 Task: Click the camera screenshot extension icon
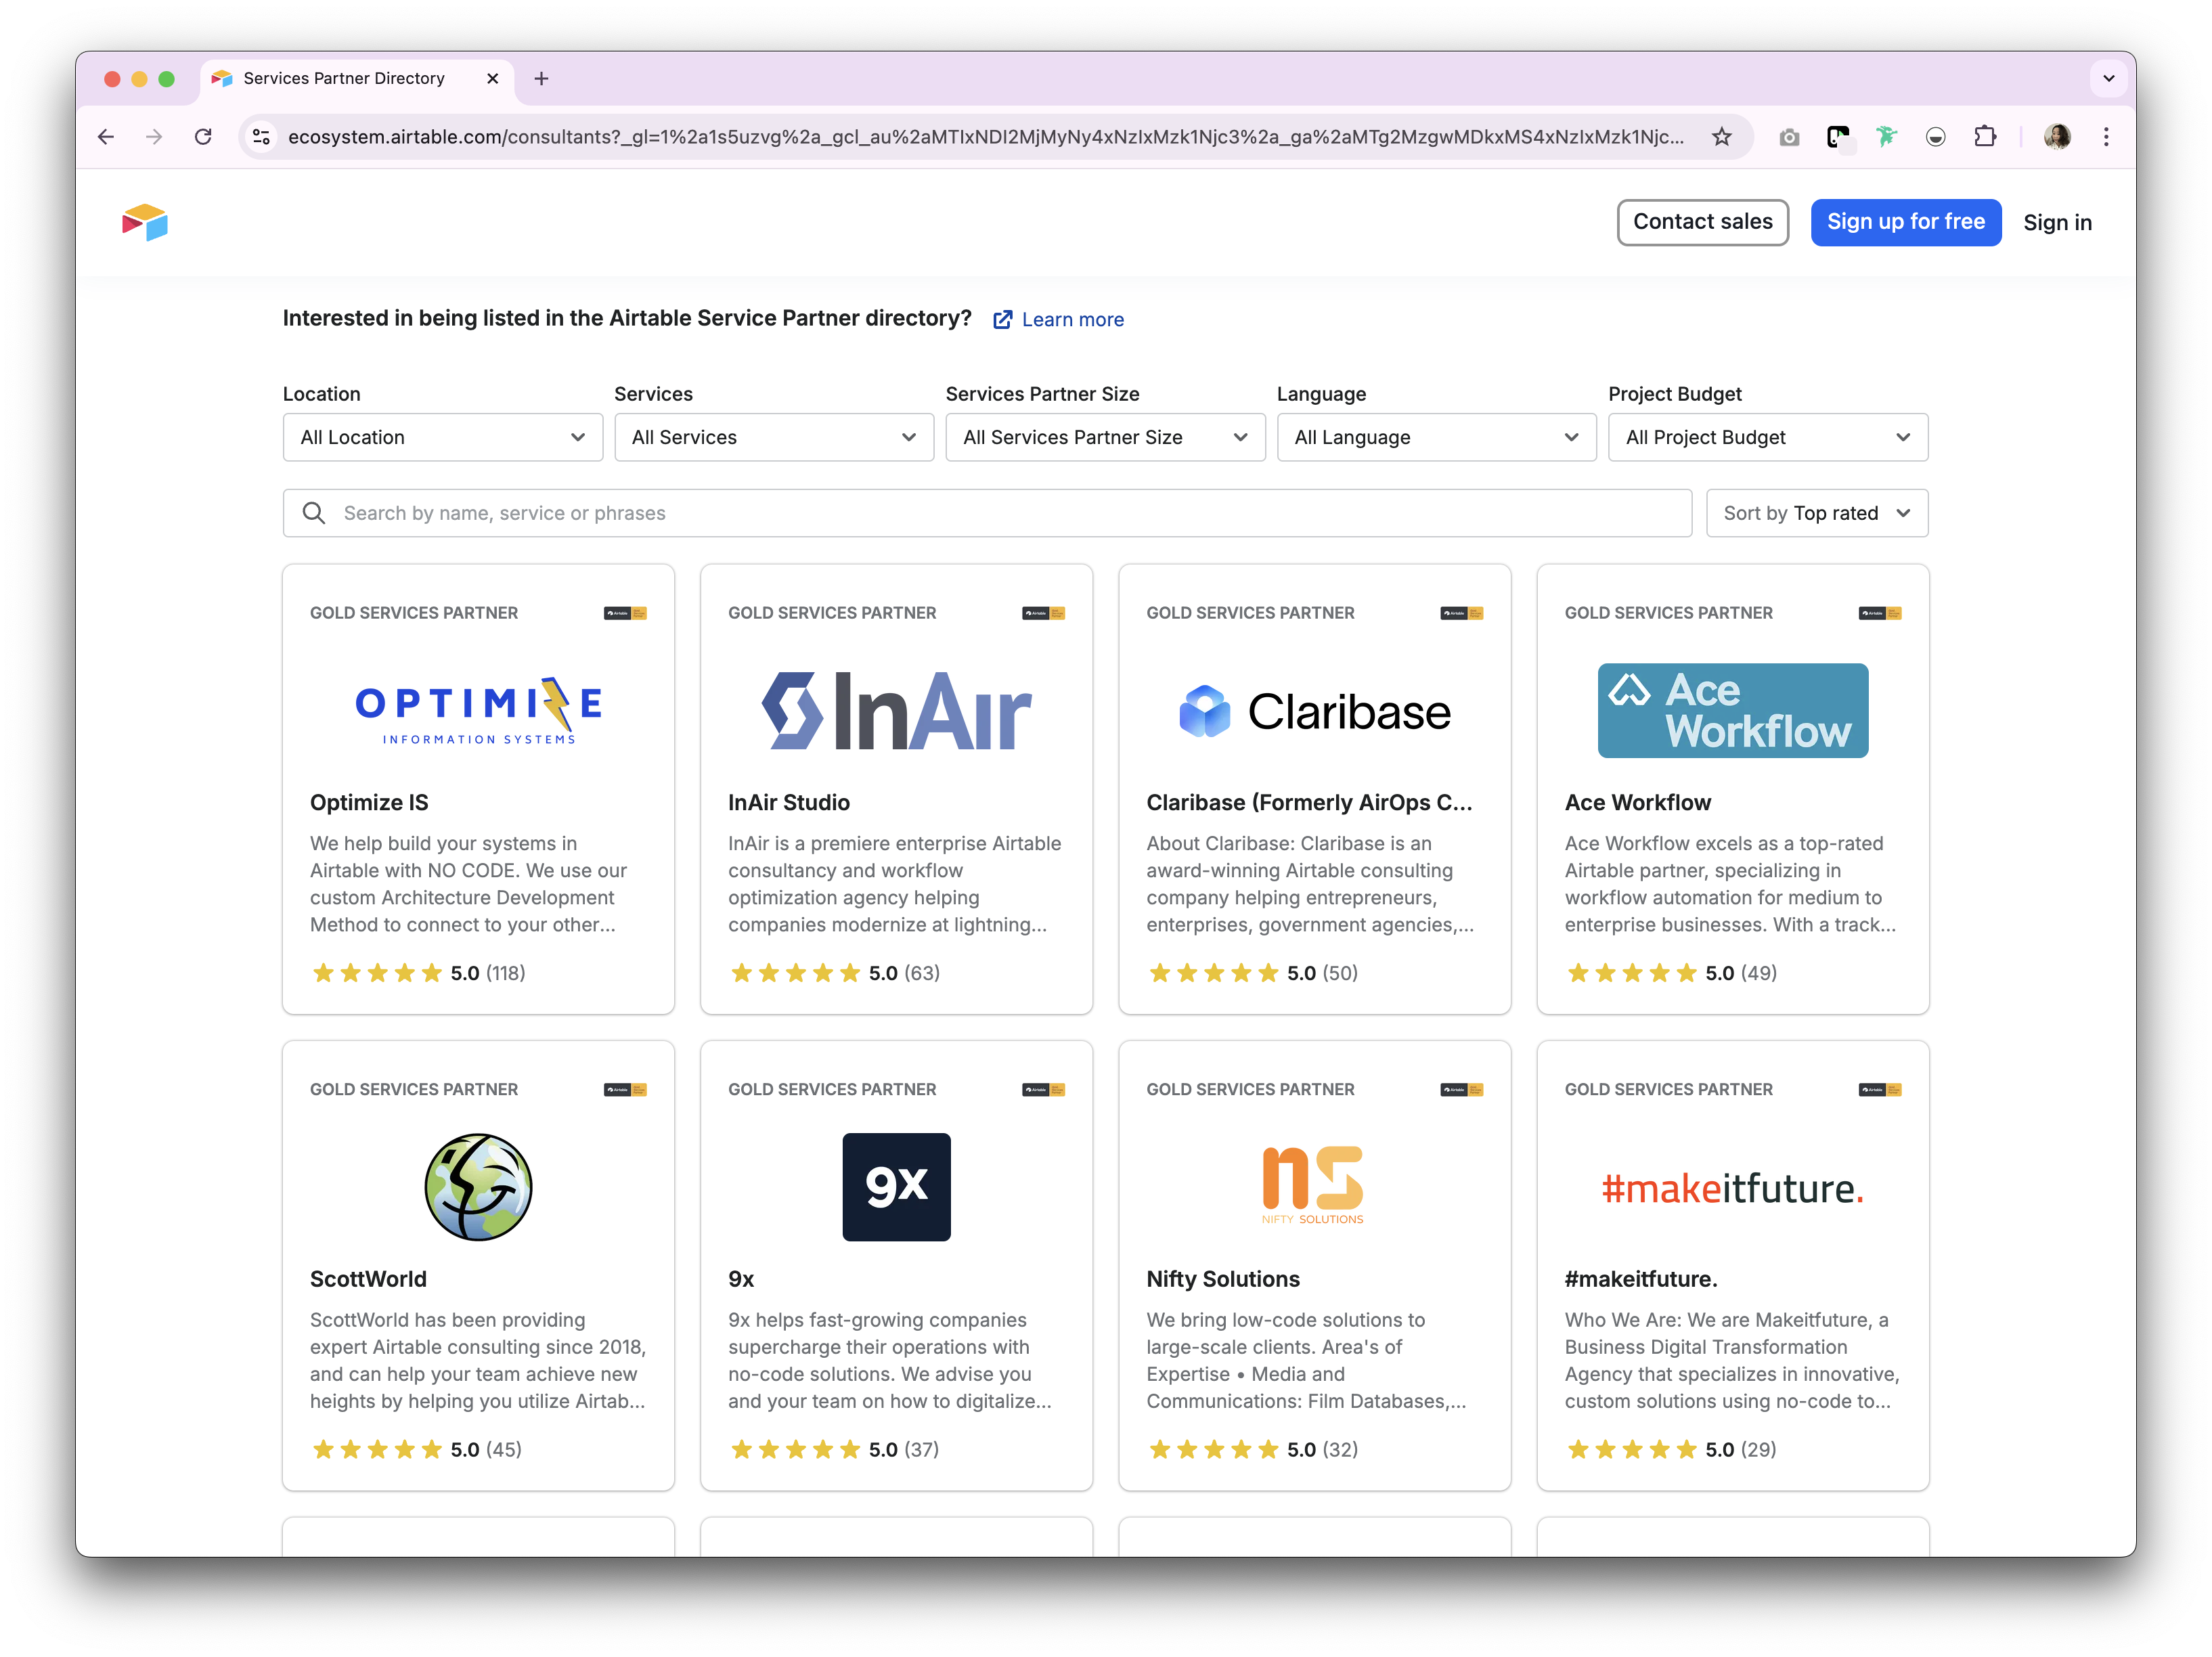pyautogui.click(x=1789, y=137)
